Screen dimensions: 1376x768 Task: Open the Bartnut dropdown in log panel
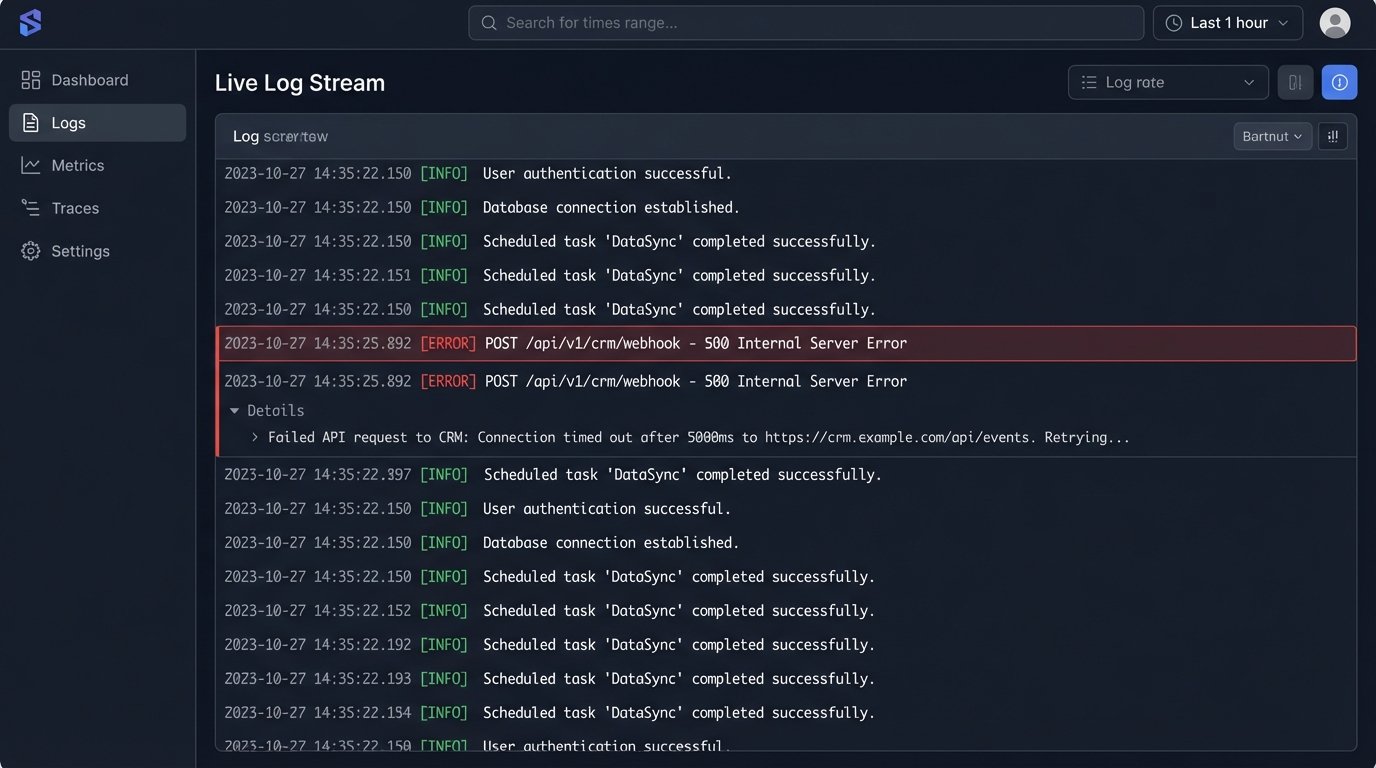1272,136
